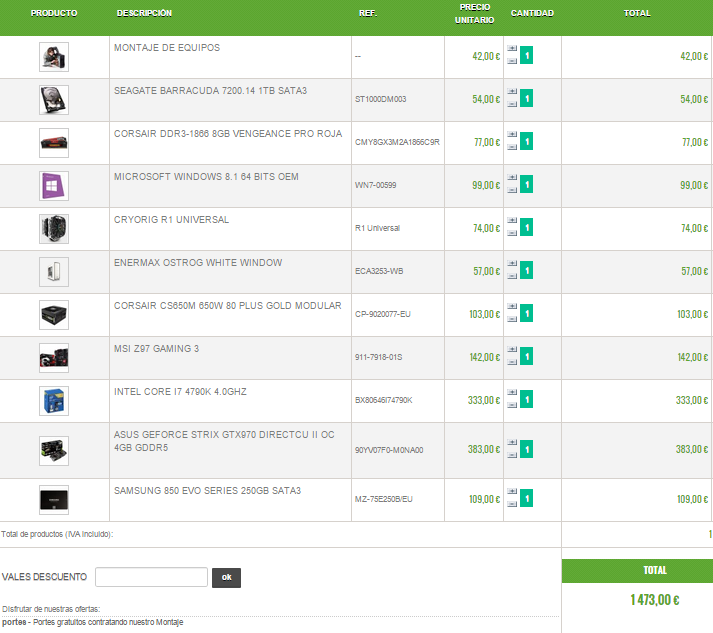The width and height of the screenshot is (713, 633).
Task: Select the Samsung 850 EVO quantity box
Action: 527,498
